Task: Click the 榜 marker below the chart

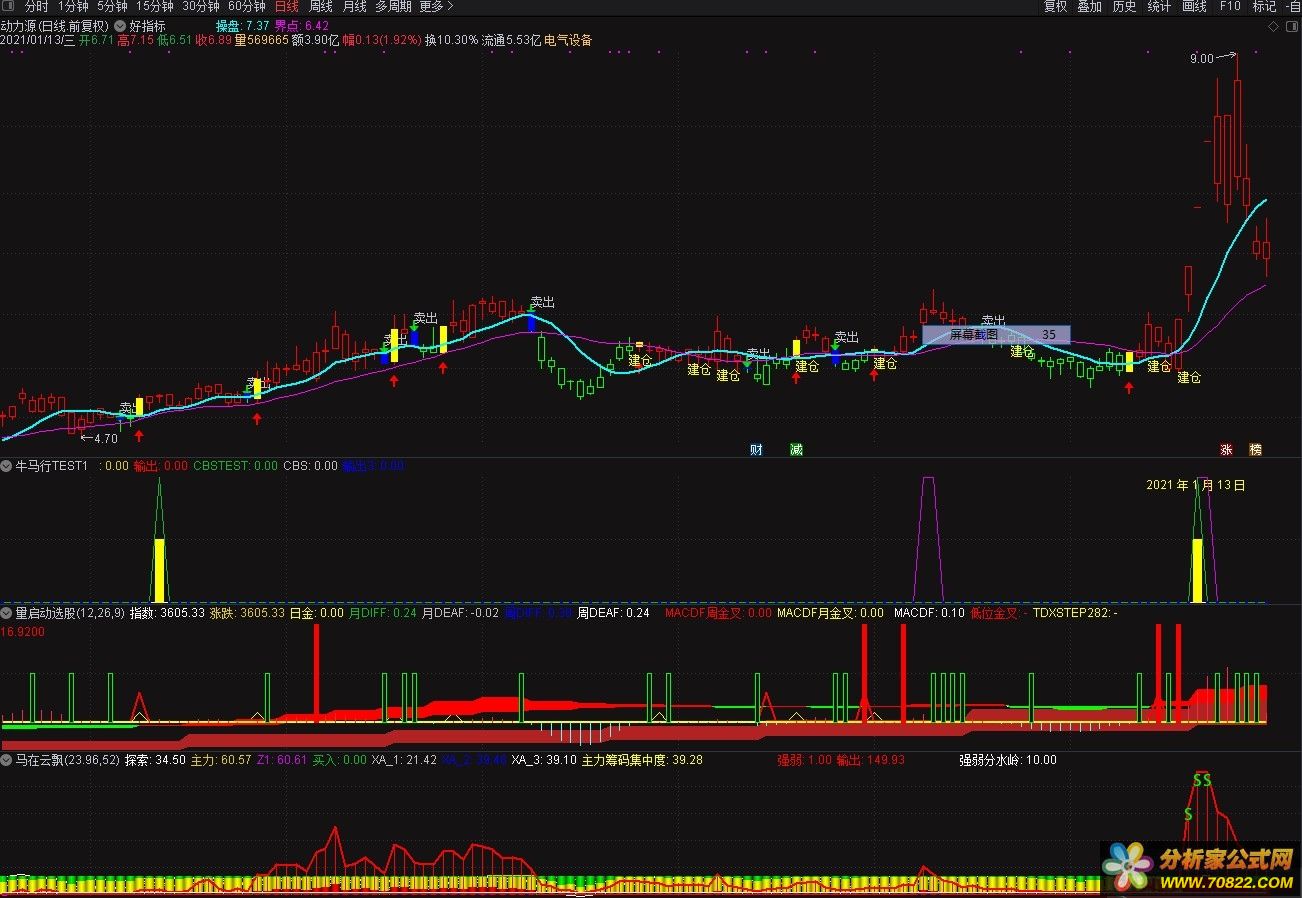Action: coord(1256,450)
